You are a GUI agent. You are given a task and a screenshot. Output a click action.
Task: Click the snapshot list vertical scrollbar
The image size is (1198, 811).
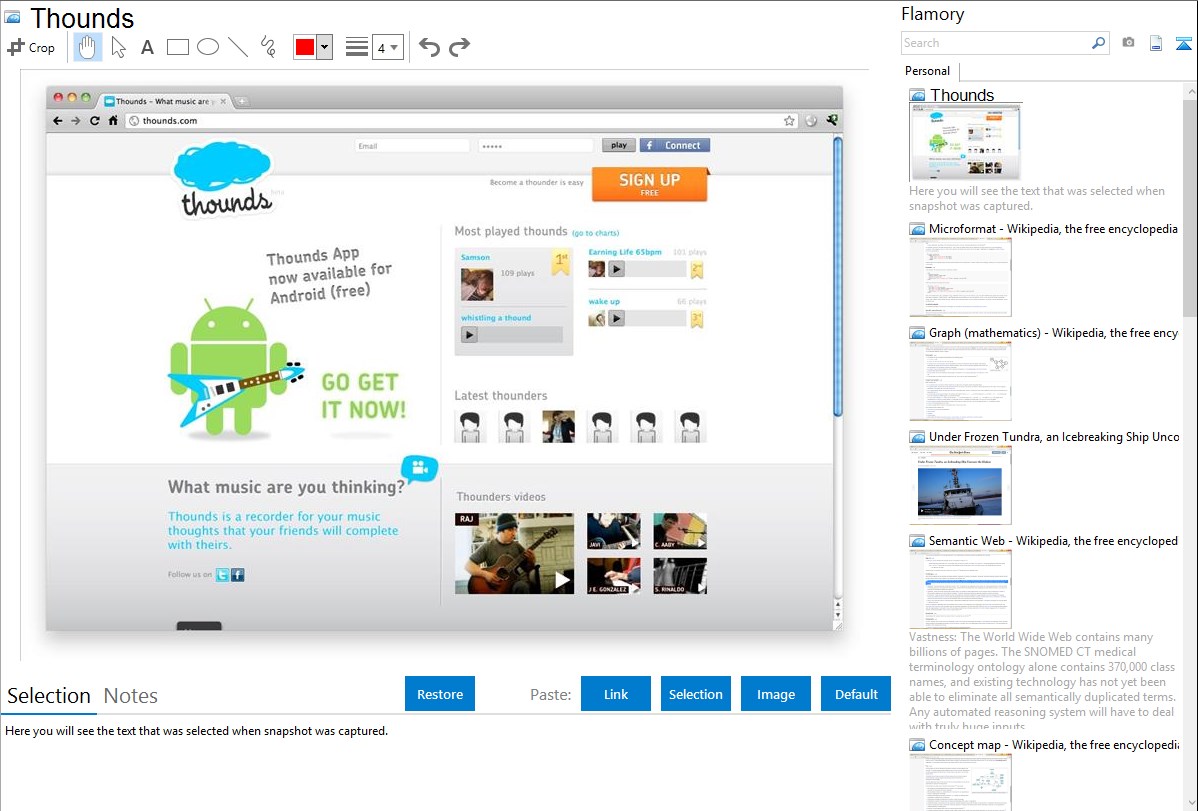click(1190, 206)
